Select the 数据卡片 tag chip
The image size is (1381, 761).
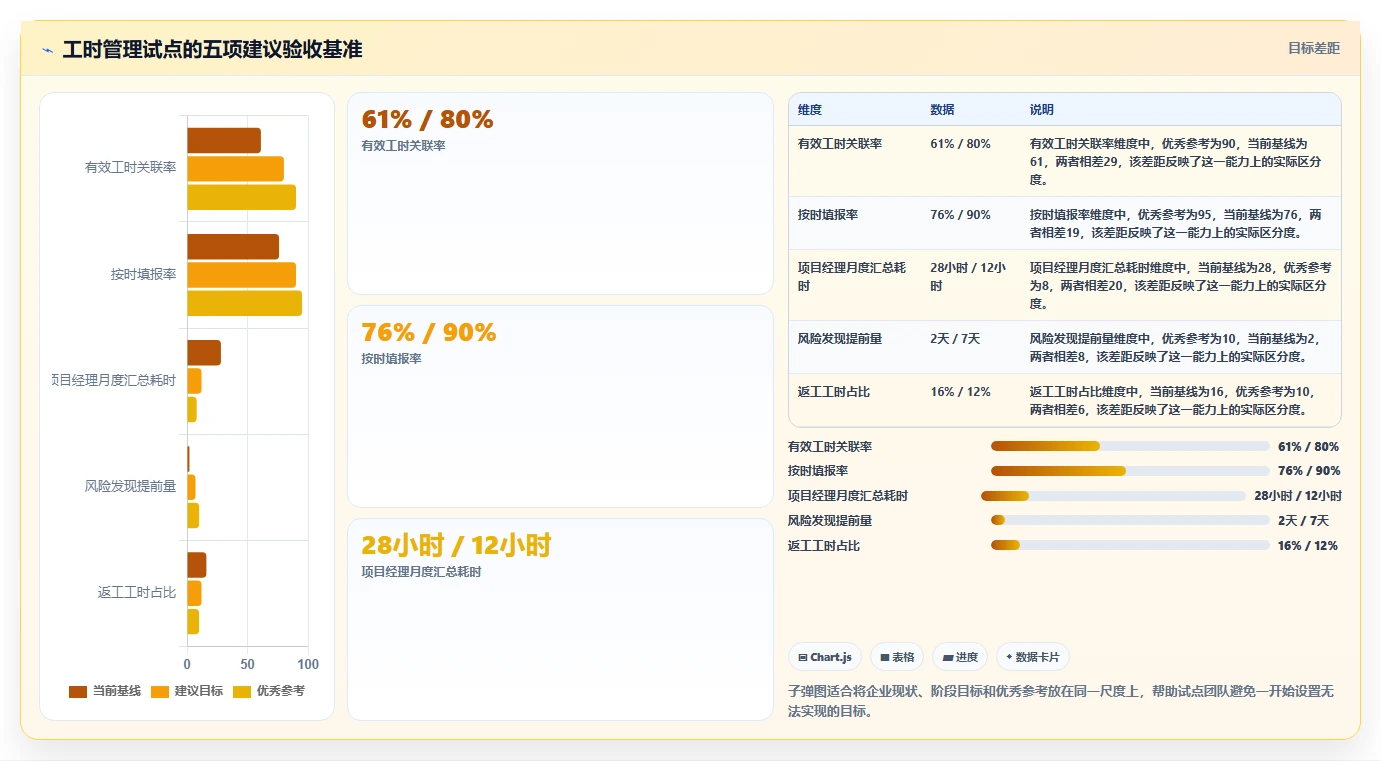1033,657
